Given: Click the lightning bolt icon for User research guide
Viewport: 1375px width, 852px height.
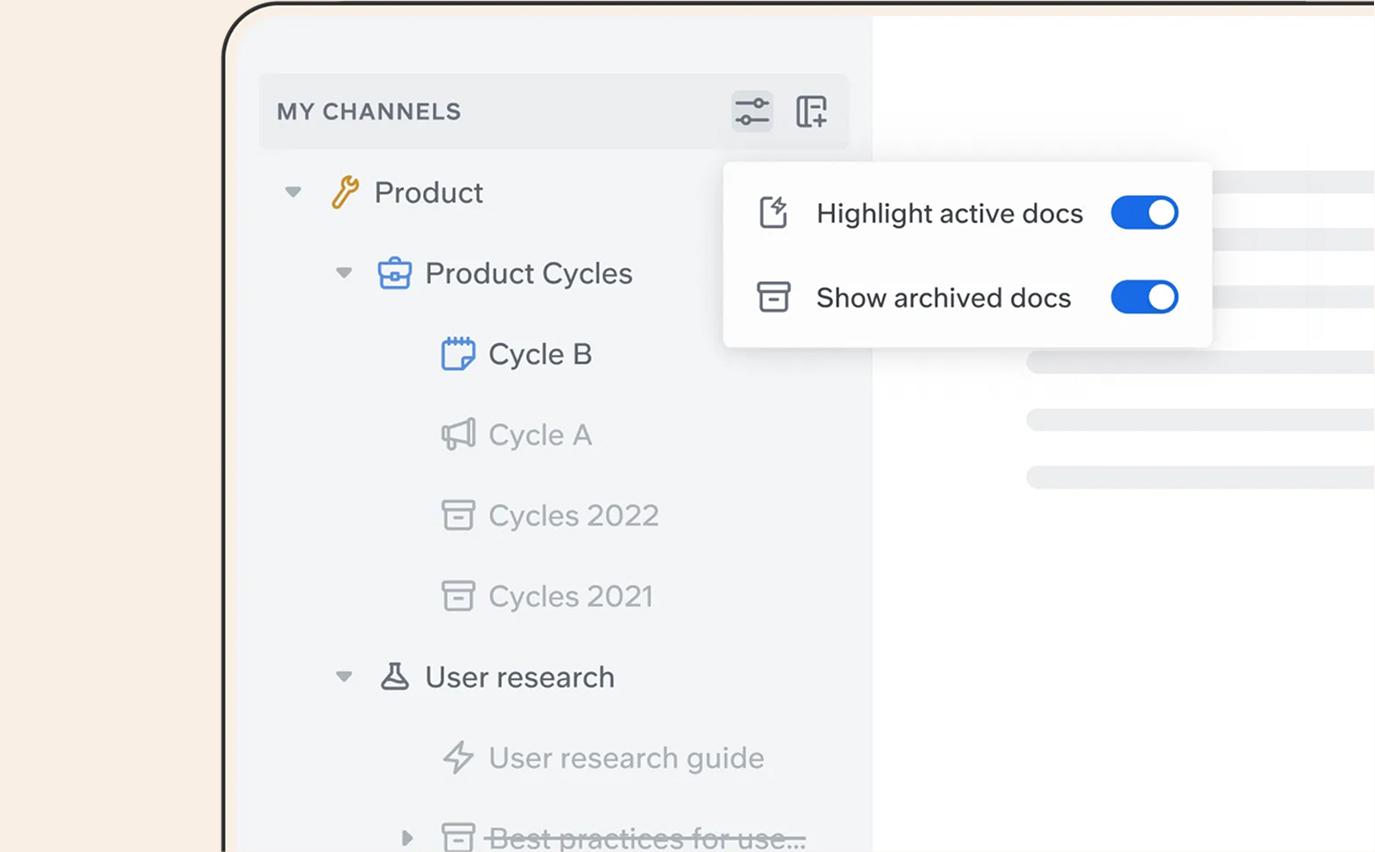Looking at the screenshot, I should coord(458,758).
